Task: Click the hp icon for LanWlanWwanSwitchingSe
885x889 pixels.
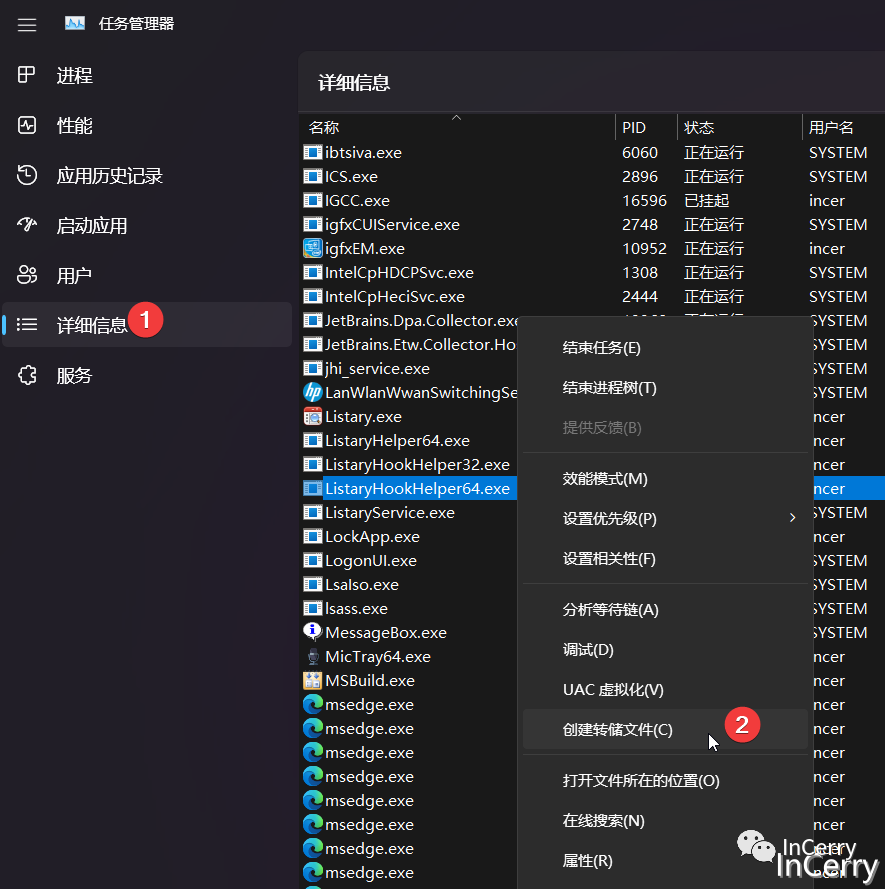Action: (312, 392)
